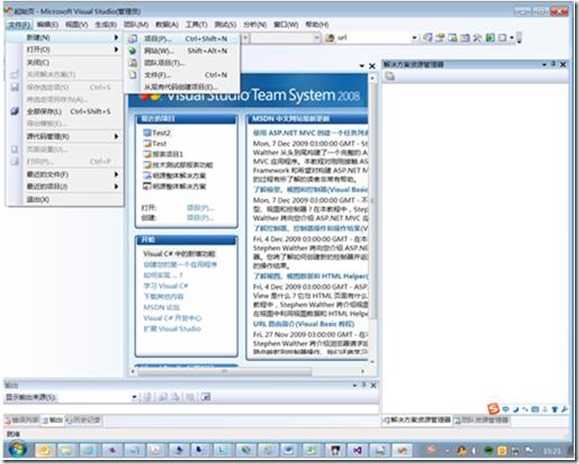The width and height of the screenshot is (579, 464).
Task: Pin the Solution Explorer panel
Action: [x=553, y=64]
